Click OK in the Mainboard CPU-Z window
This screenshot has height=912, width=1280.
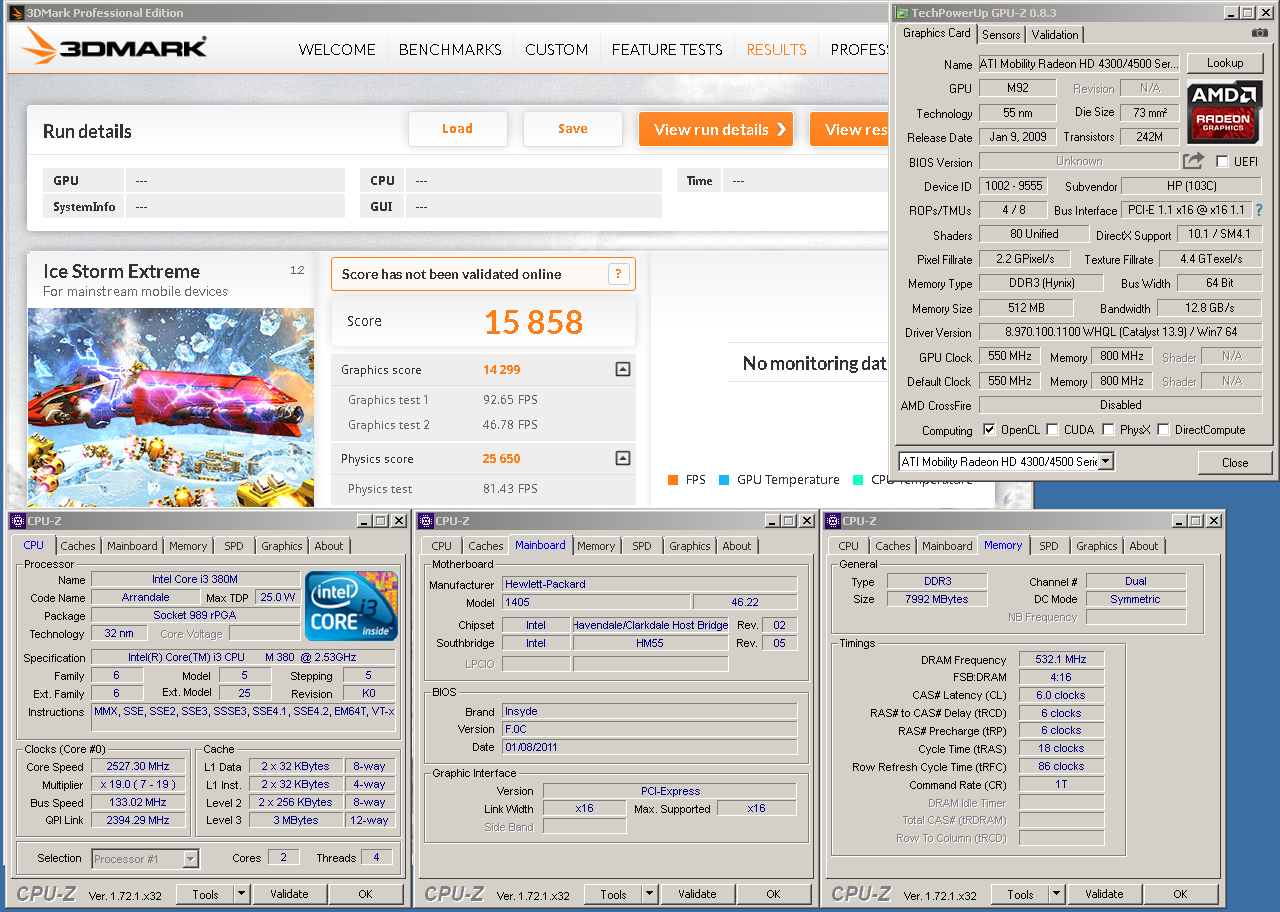(x=773, y=894)
